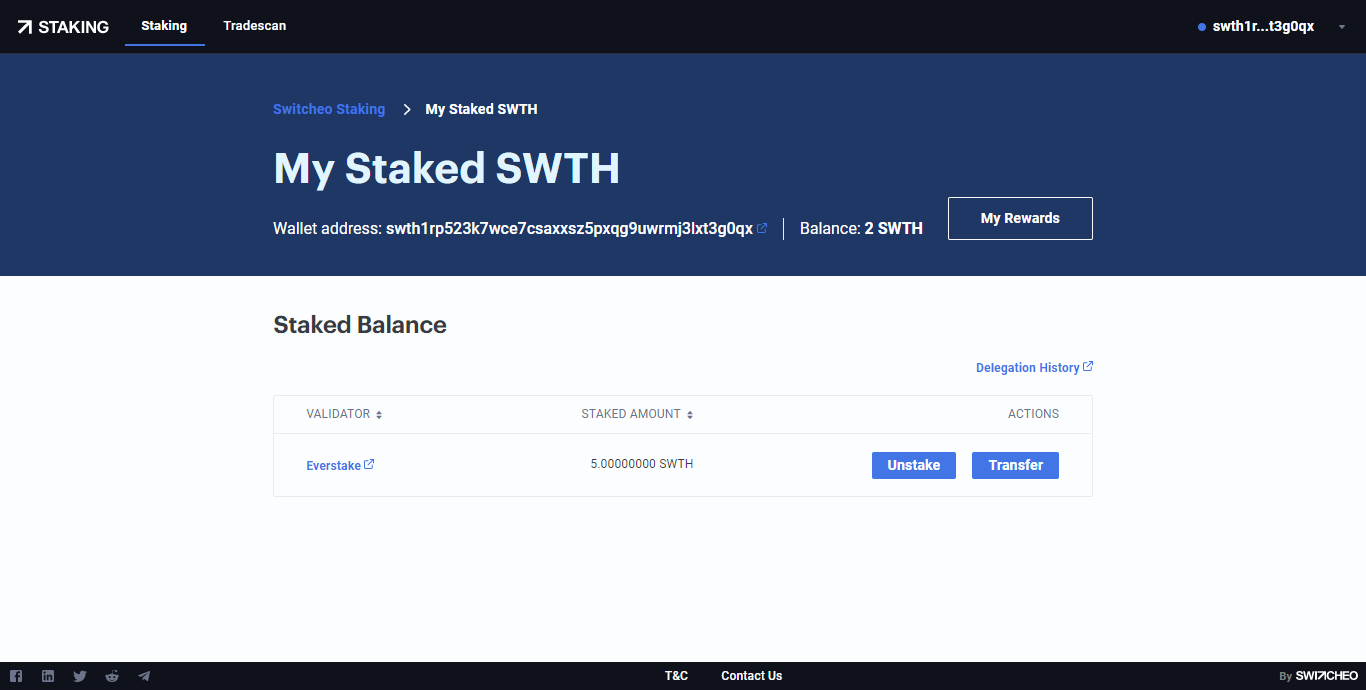Open the Contact Us footer link

(752, 676)
